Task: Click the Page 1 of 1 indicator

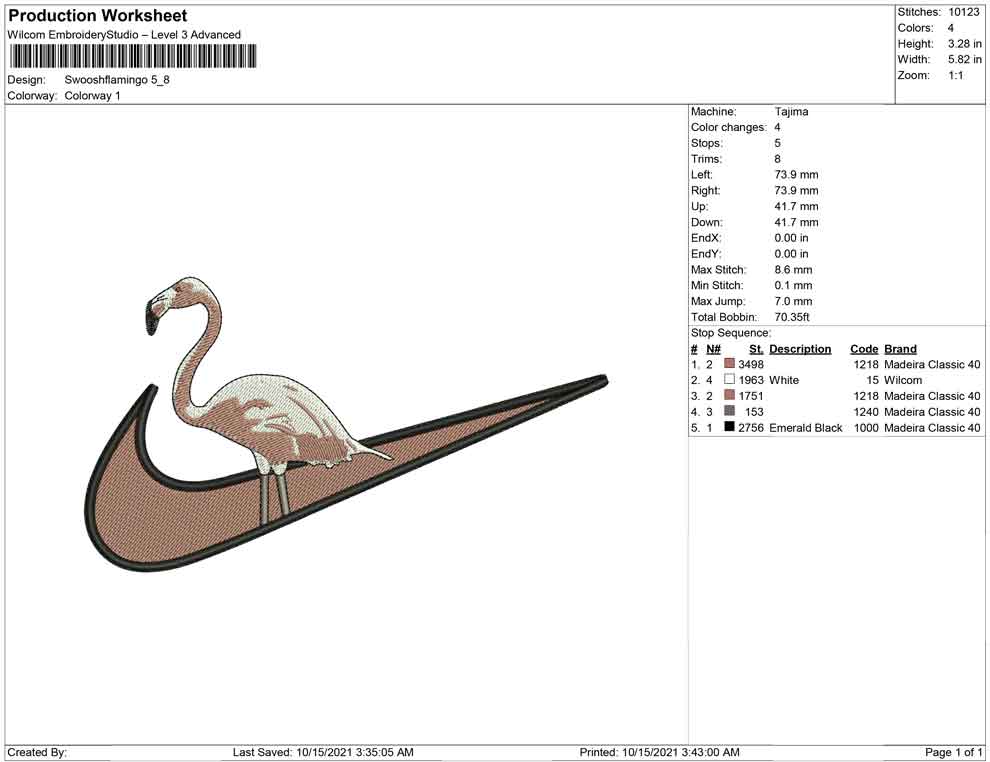Action: pyautogui.click(x=953, y=753)
